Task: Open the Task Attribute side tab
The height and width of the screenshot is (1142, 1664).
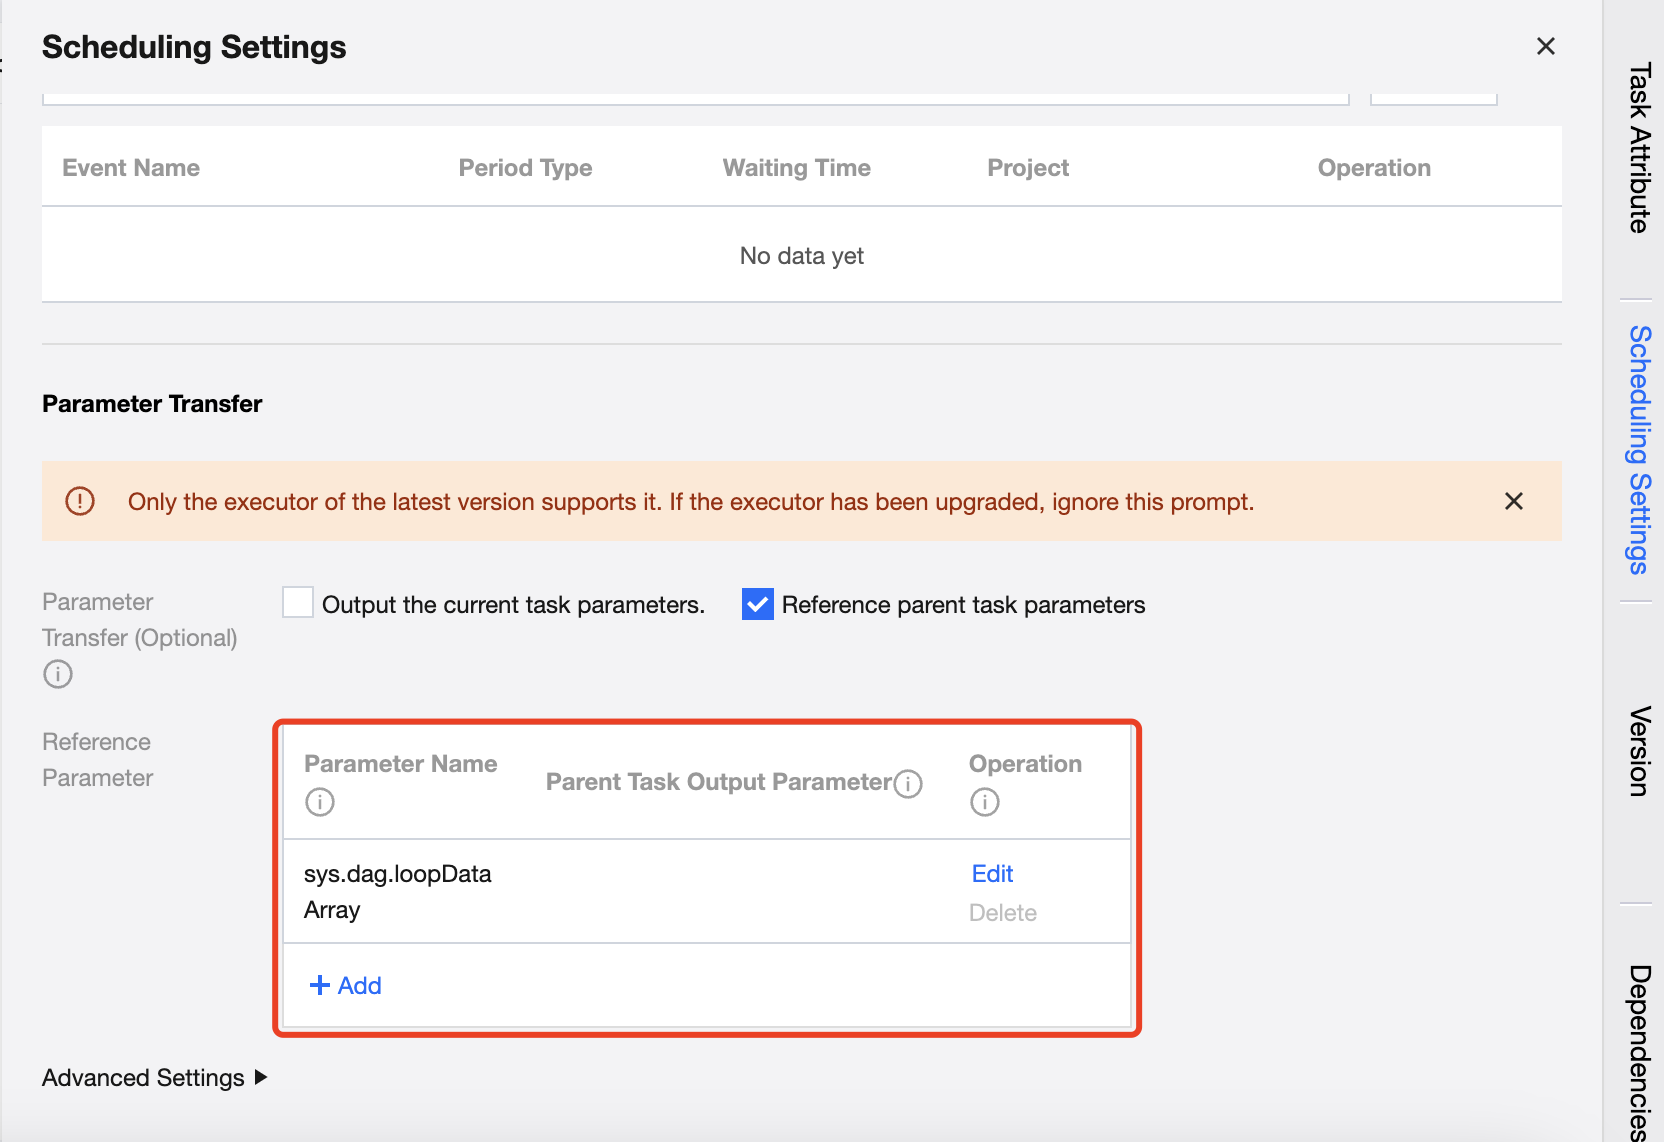Action: 1638,148
